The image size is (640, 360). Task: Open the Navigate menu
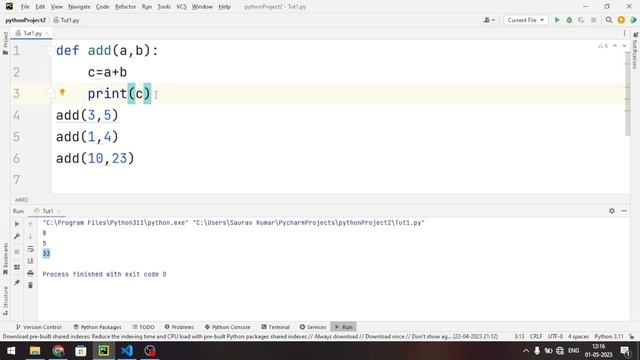79,7
